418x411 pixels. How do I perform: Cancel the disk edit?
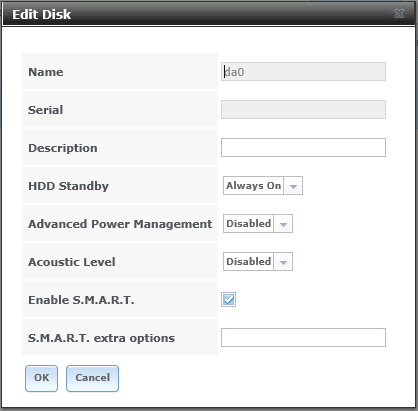click(x=92, y=378)
